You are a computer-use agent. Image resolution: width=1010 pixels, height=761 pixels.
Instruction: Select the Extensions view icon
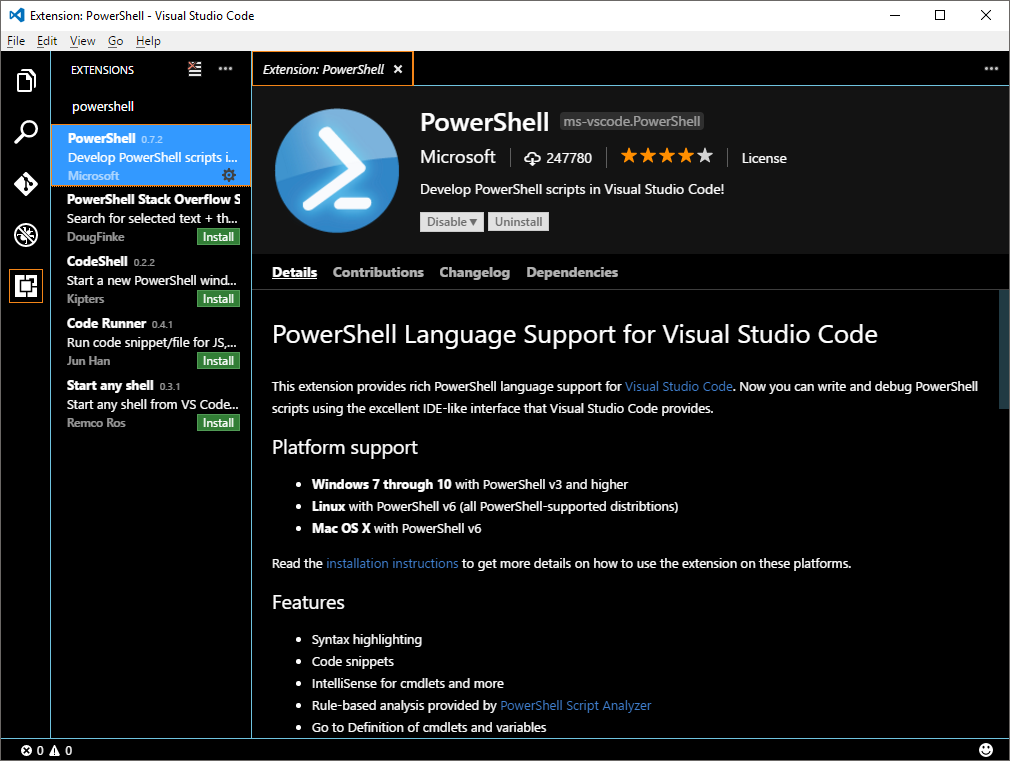tap(26, 285)
